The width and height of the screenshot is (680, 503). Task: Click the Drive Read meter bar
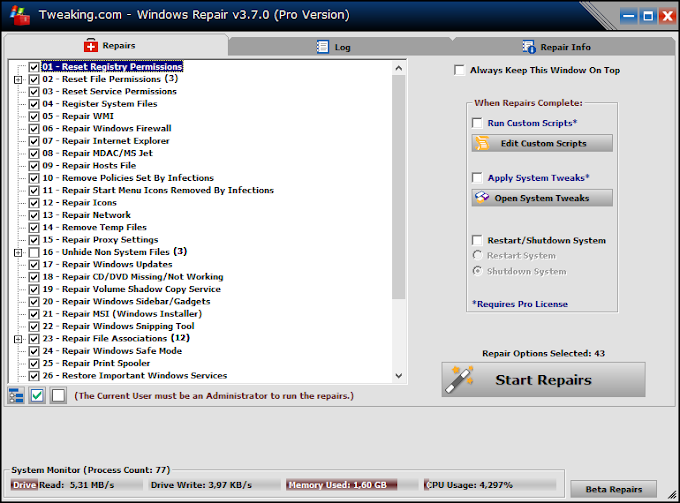coord(76,485)
